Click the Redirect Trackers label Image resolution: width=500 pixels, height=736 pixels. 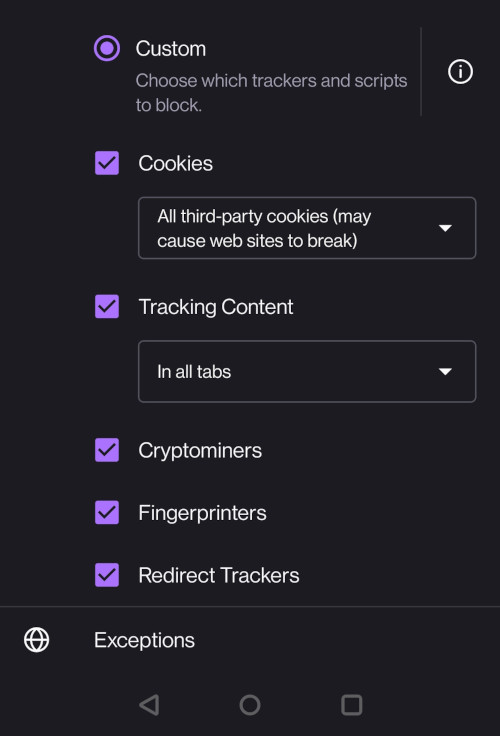[x=219, y=575]
